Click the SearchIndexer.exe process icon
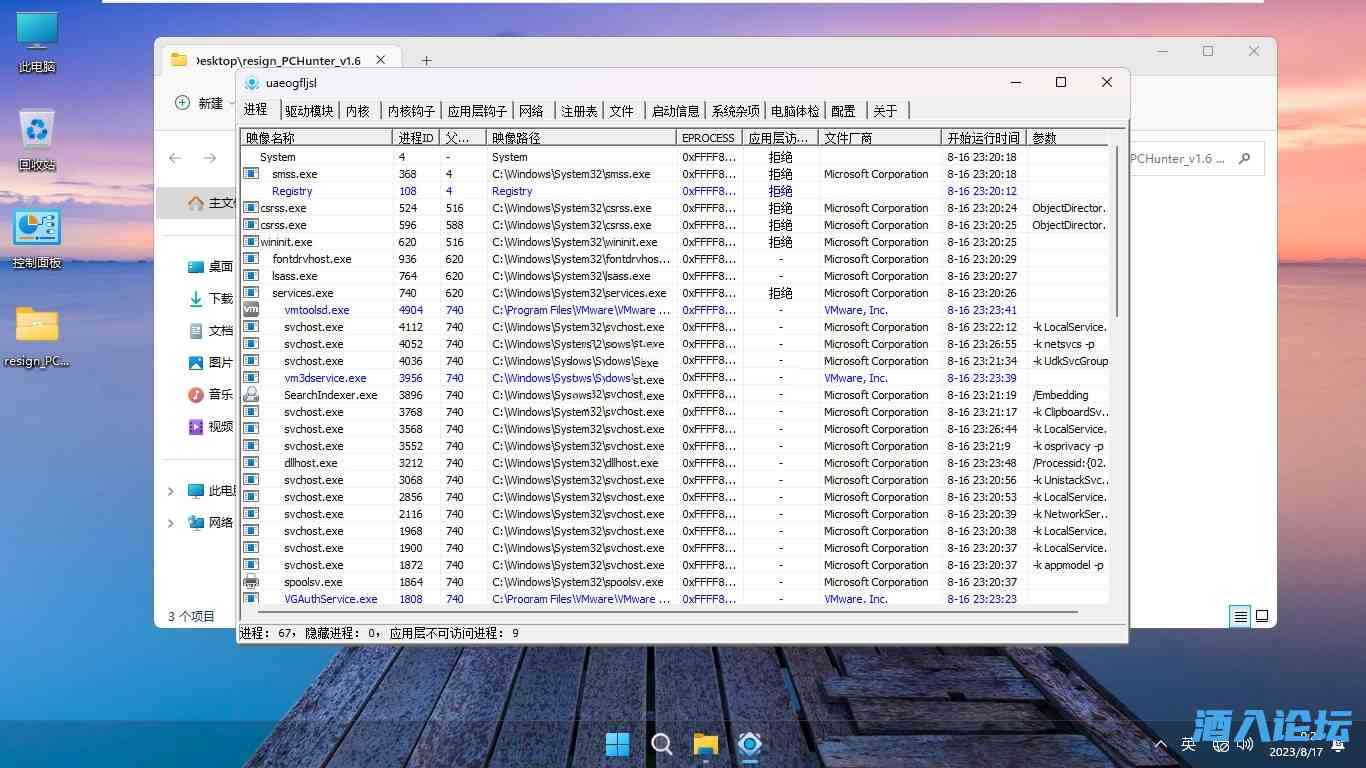This screenshot has height=768, width=1366. [x=251, y=395]
